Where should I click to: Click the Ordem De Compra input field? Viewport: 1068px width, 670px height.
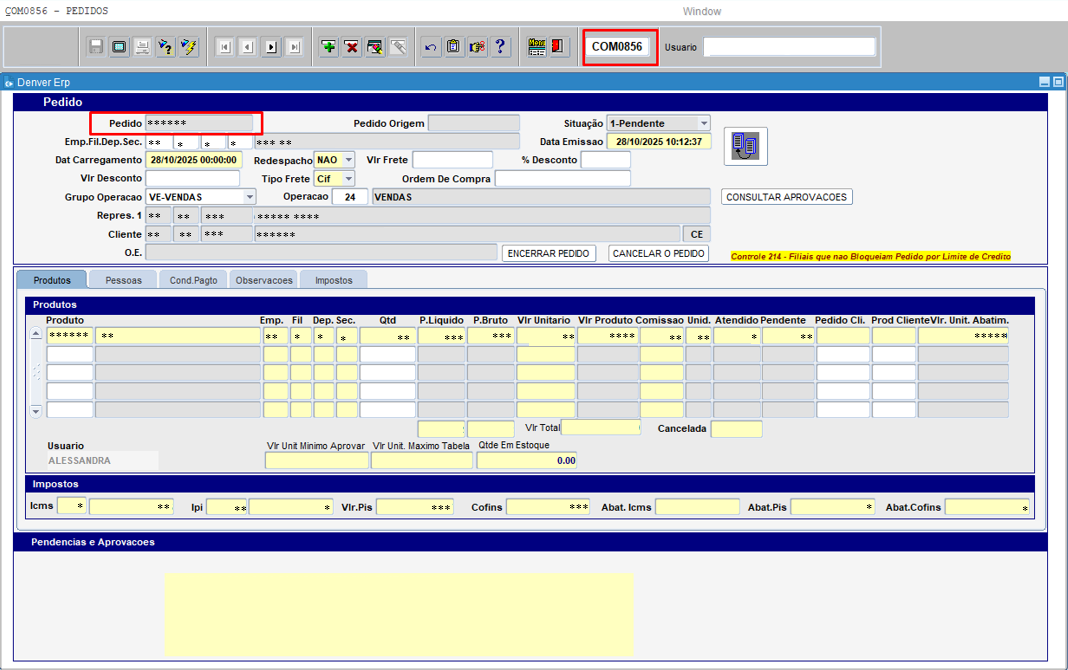point(562,179)
